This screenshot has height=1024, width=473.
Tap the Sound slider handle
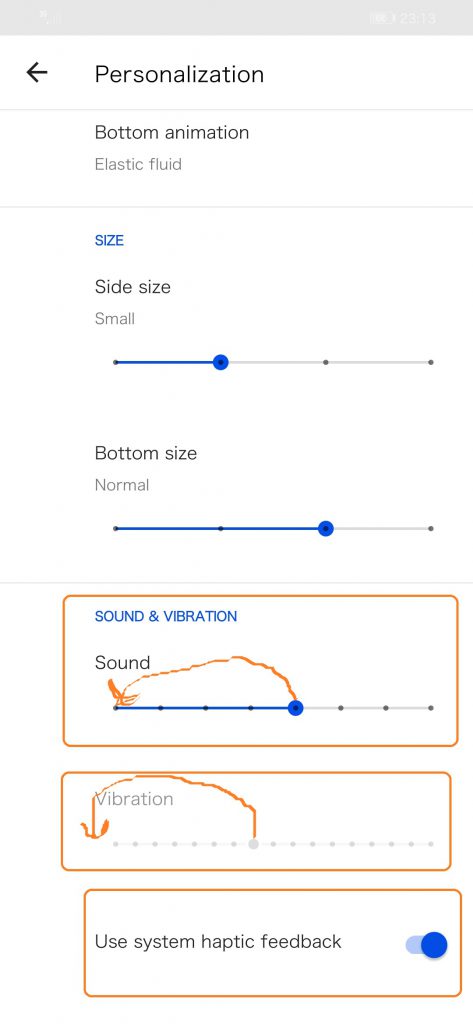point(296,708)
